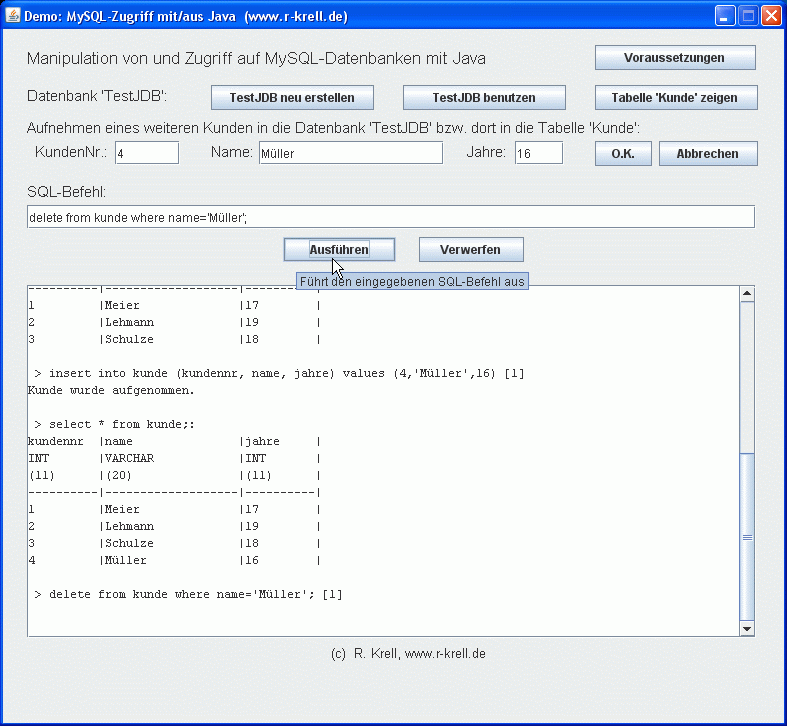Run the SQL command with Ausführen
The width and height of the screenshot is (787, 726).
[x=339, y=249]
